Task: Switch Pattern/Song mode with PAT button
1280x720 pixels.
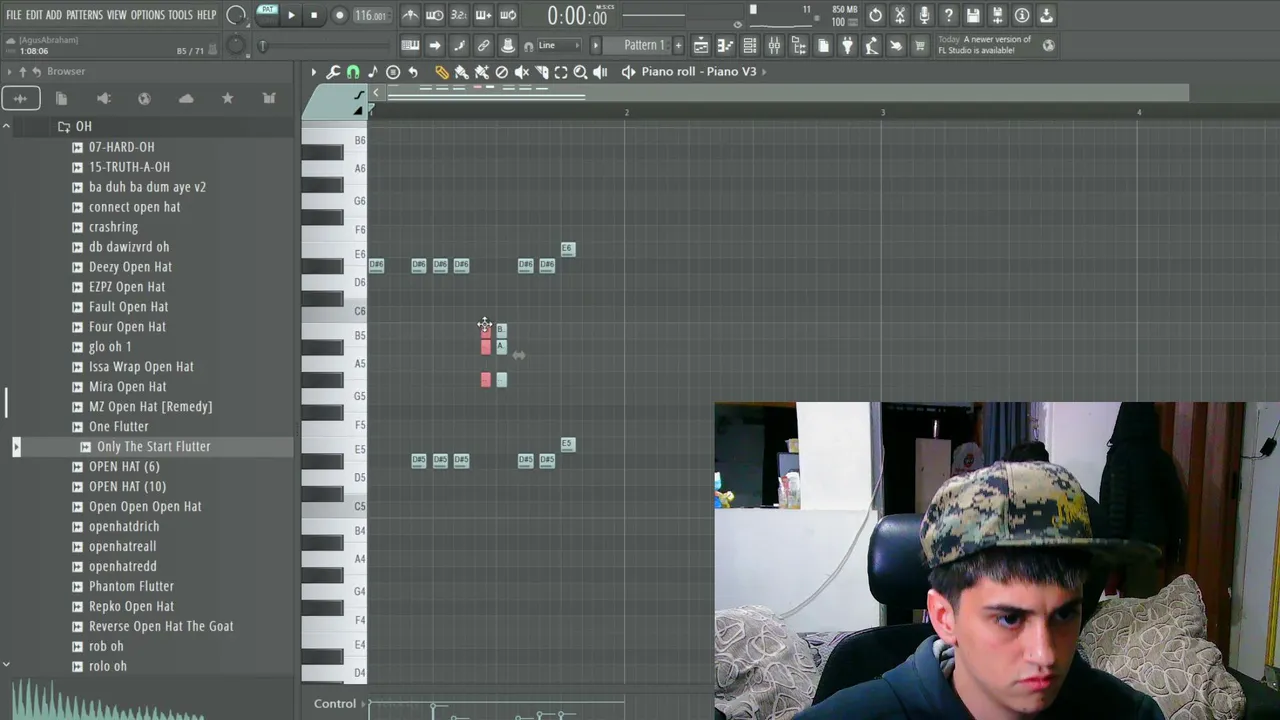Action: click(x=267, y=13)
